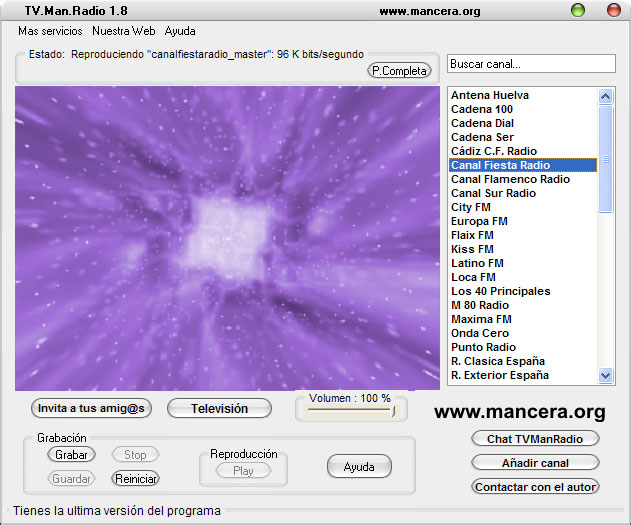Click the Guardar recording button
631x525 pixels.
click(71, 479)
